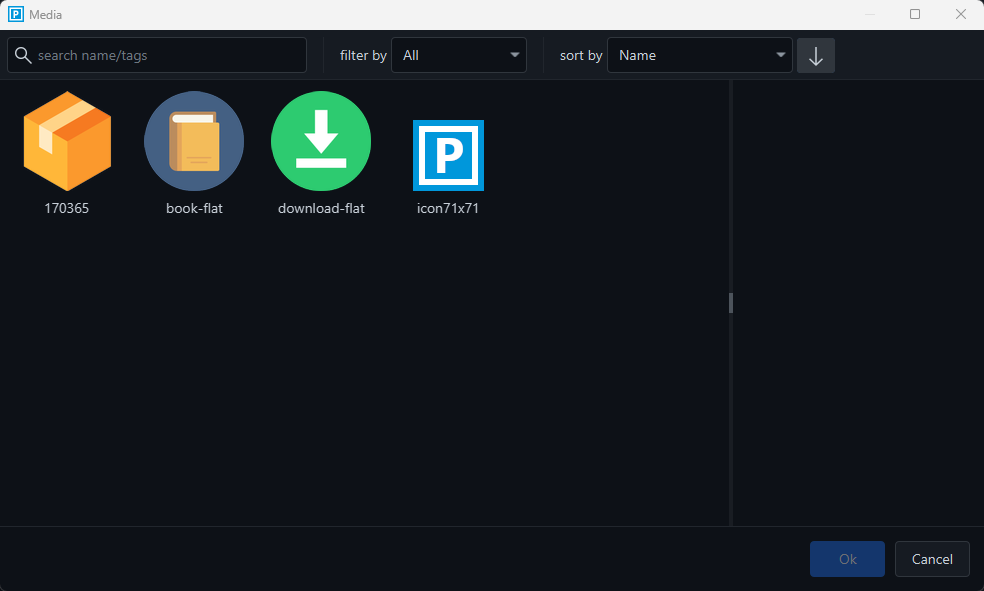
Task: Close the Media dialog window
Action: [x=961, y=15]
